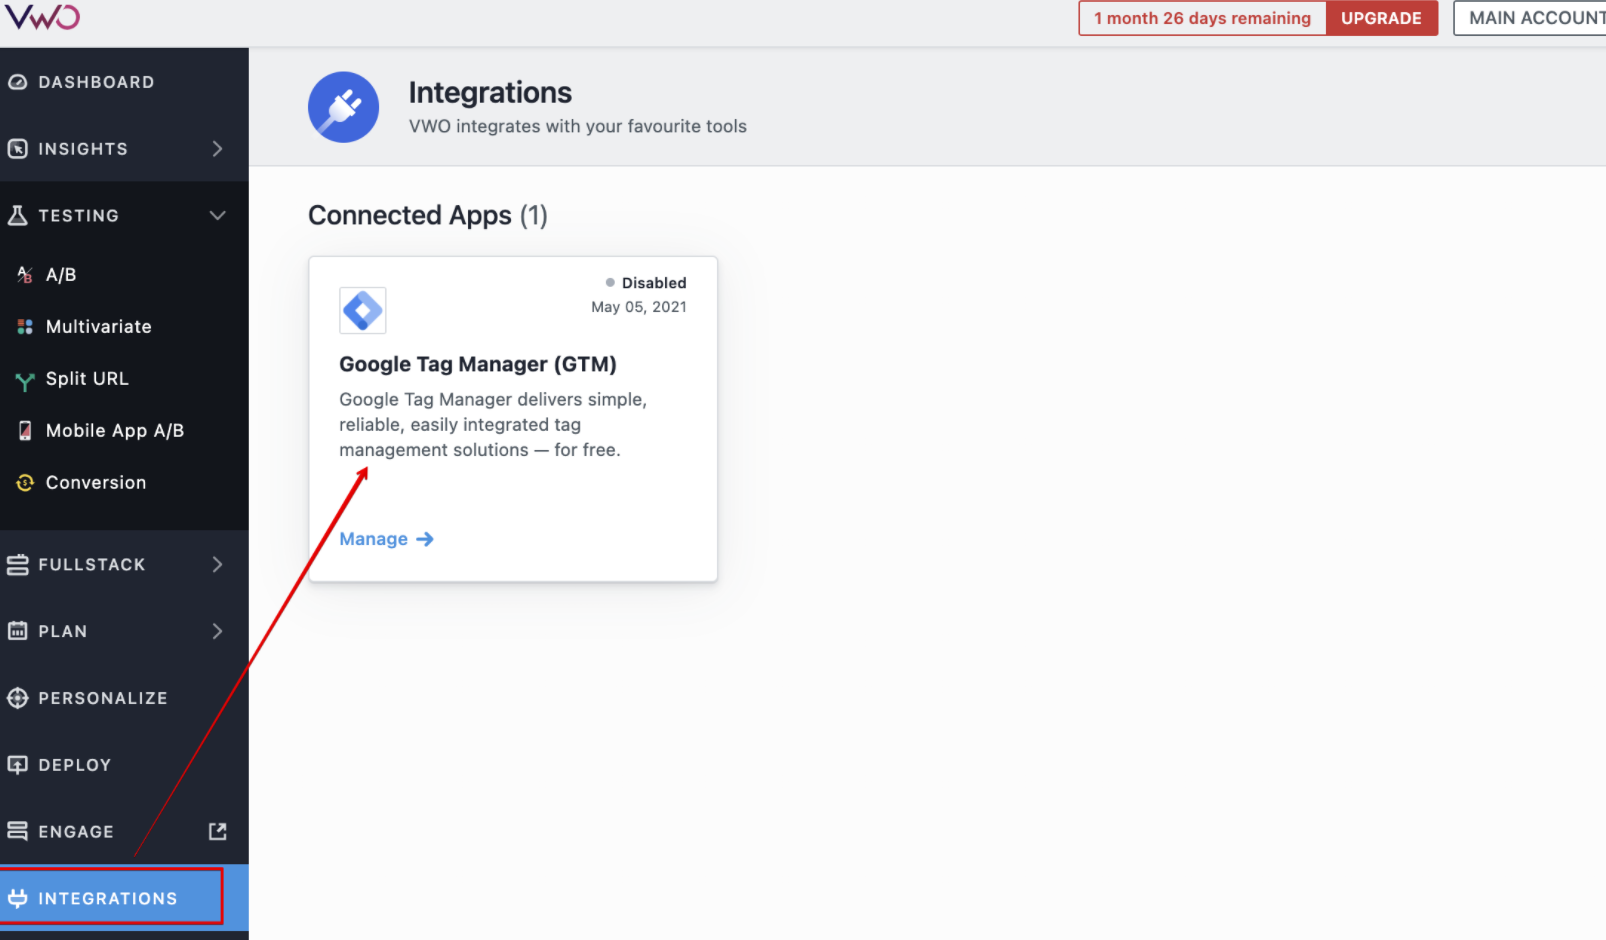Click the Connected Apps (1) heading
The image size is (1606, 940).
pyautogui.click(x=428, y=215)
